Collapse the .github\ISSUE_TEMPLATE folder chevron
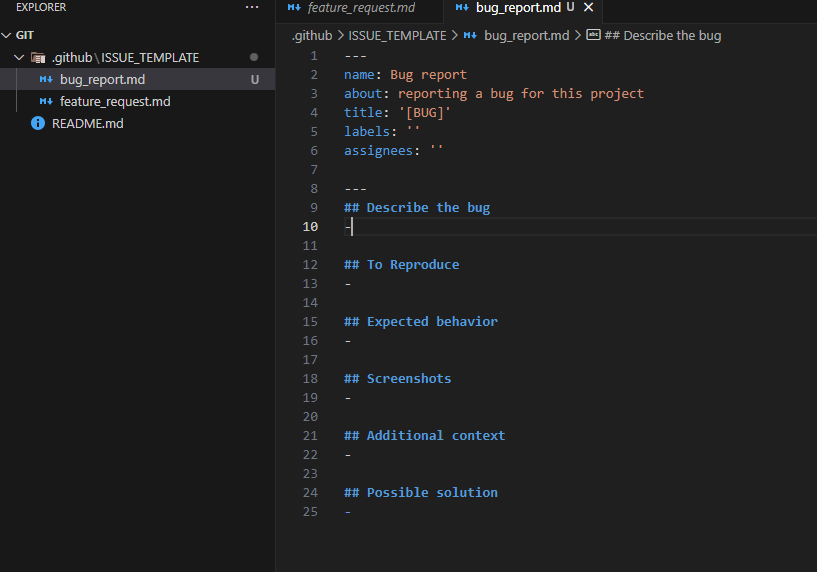The width and height of the screenshot is (817, 572). pos(19,57)
